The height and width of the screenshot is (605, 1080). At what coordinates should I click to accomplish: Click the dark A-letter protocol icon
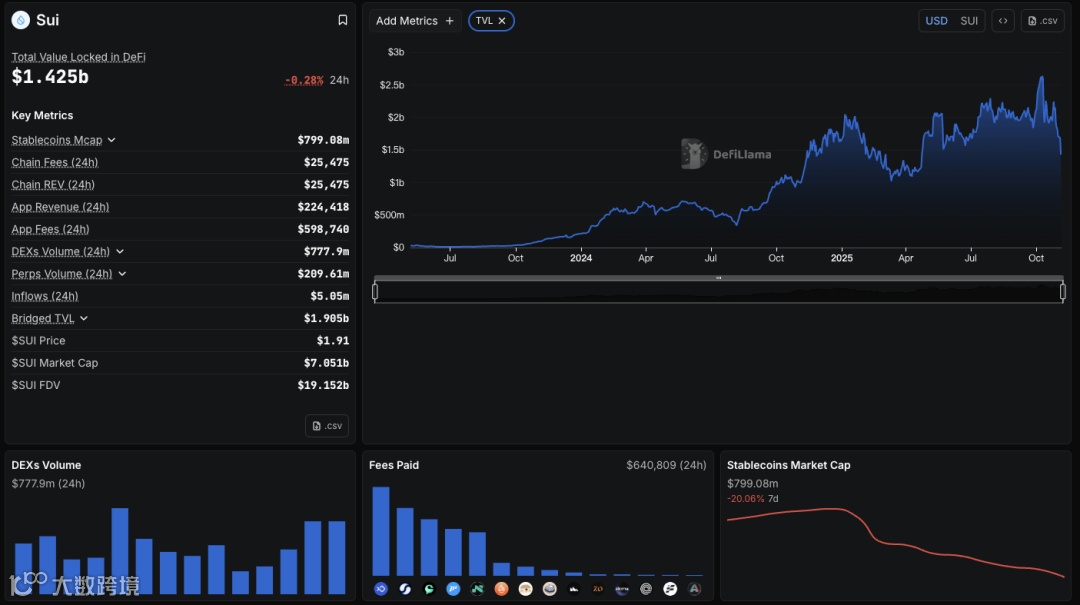coord(694,588)
